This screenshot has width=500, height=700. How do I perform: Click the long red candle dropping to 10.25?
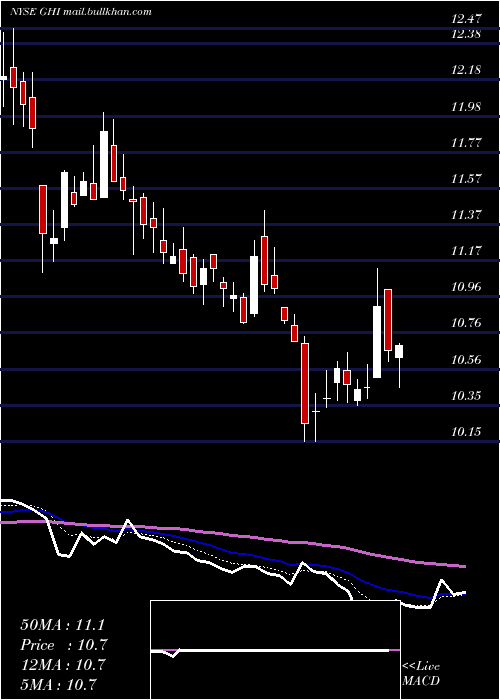point(305,383)
